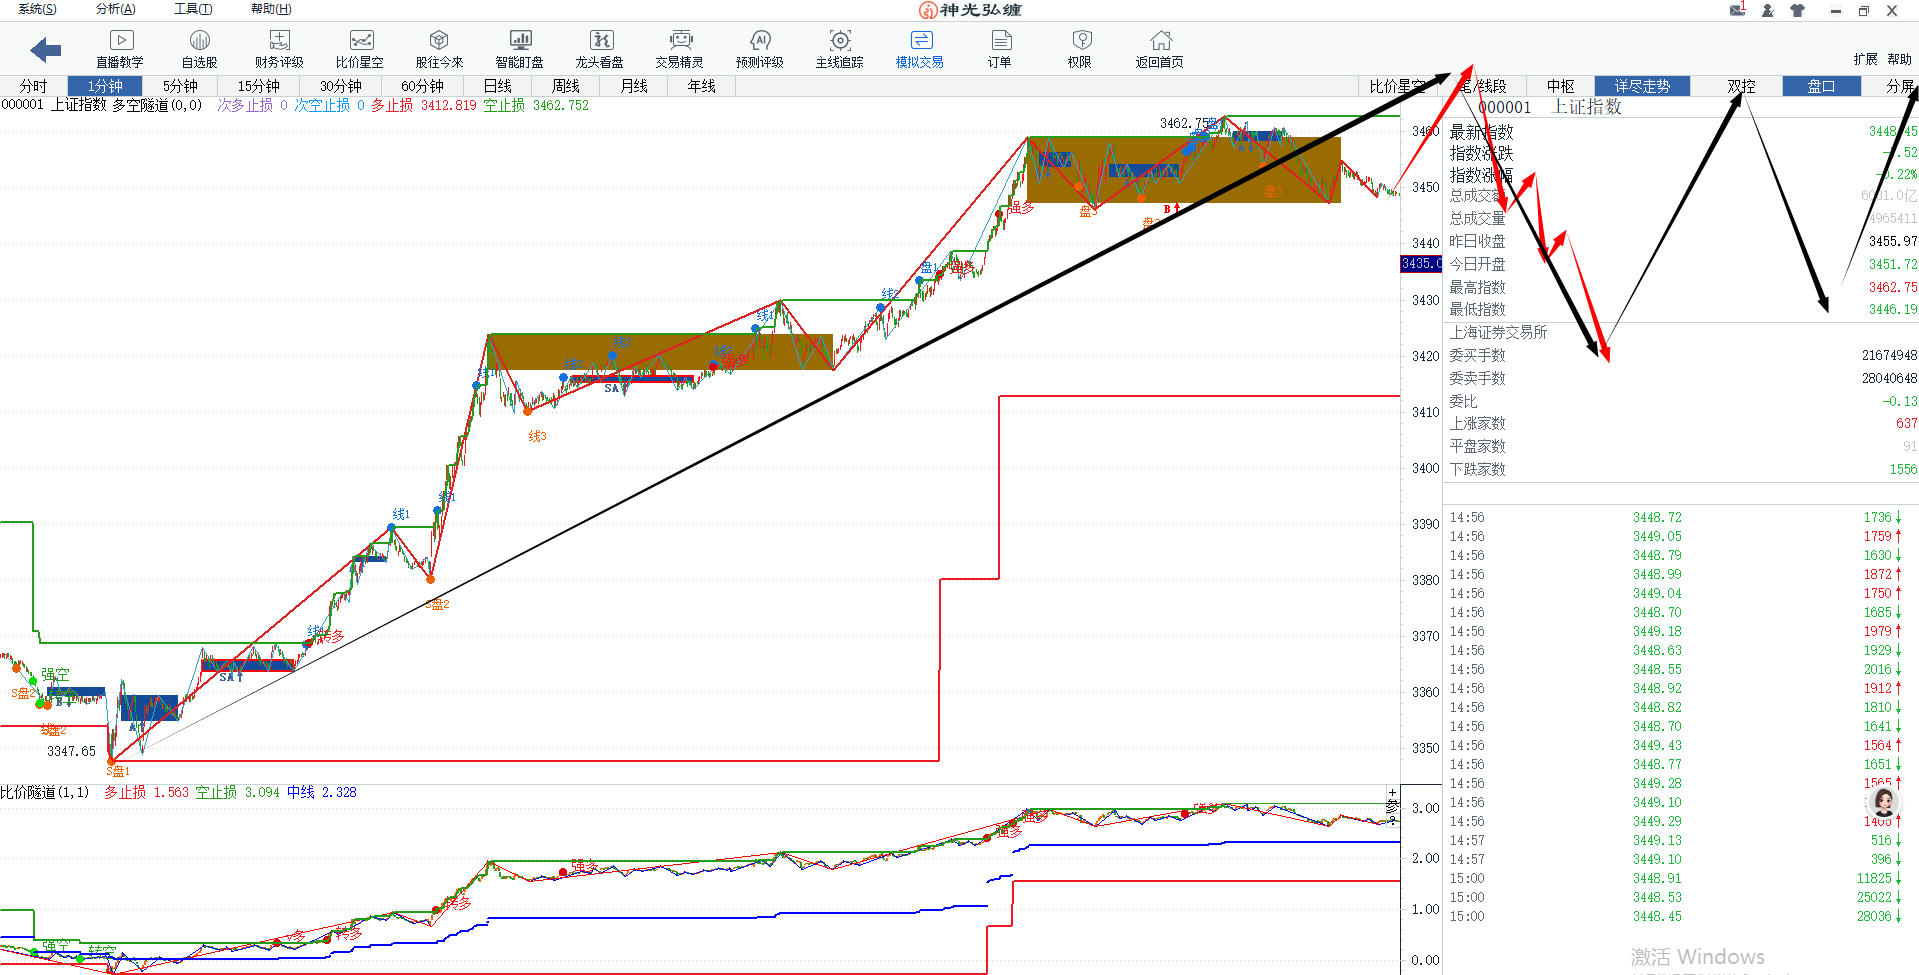Open the 分析(A) menu
Image resolution: width=1919 pixels, height=975 pixels.
tap(115, 9)
